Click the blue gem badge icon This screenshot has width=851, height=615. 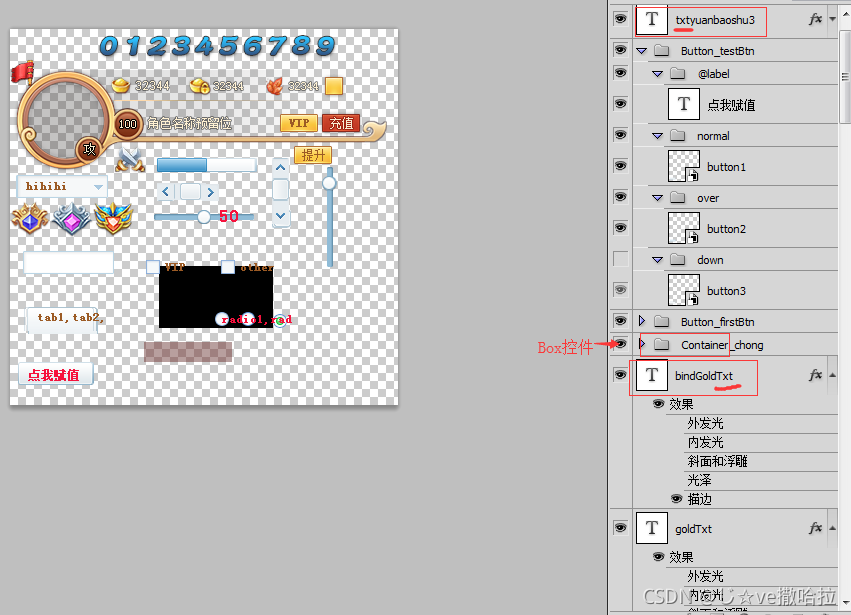pyautogui.click(x=30, y=218)
